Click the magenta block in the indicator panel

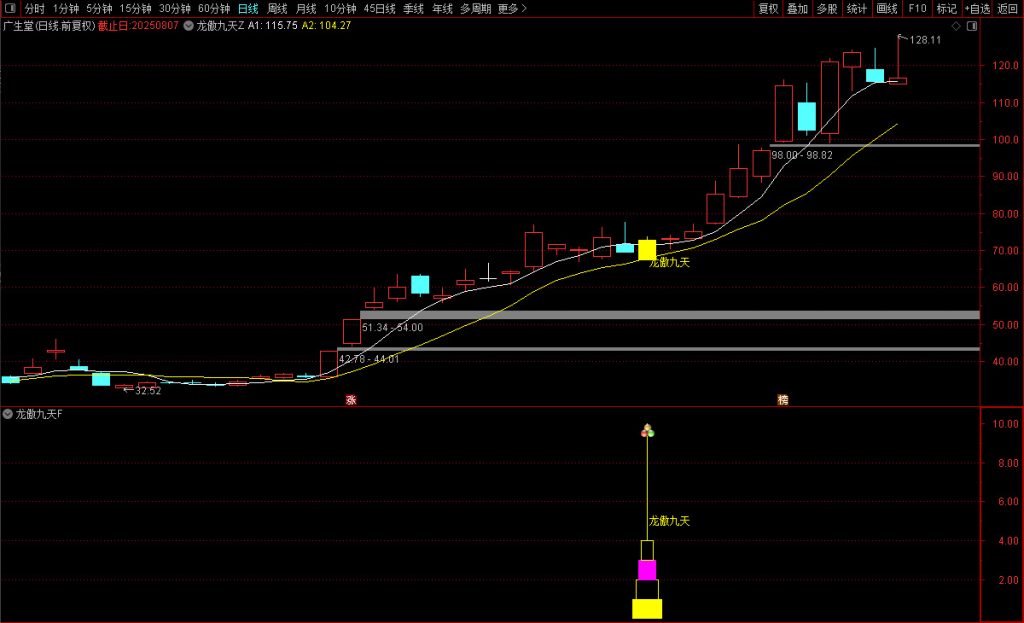point(647,570)
